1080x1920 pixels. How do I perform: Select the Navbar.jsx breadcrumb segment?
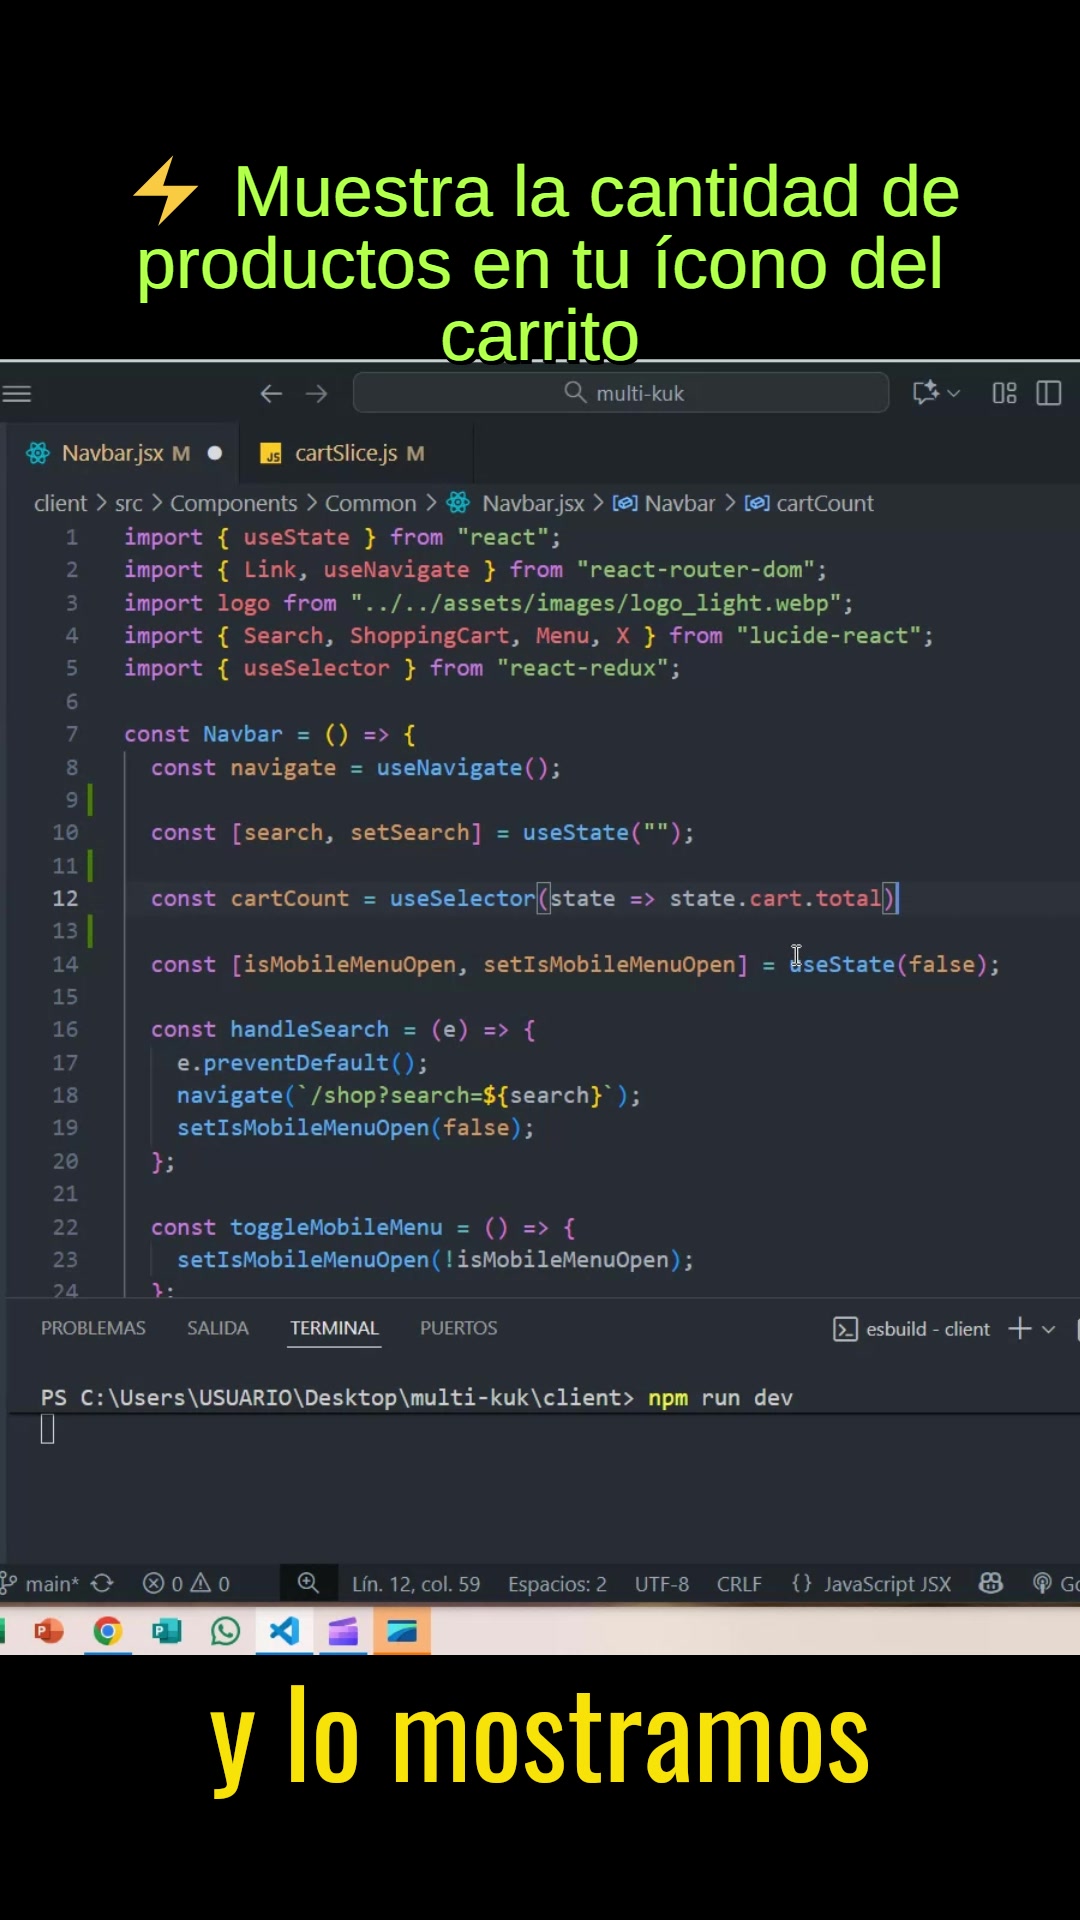(x=533, y=503)
